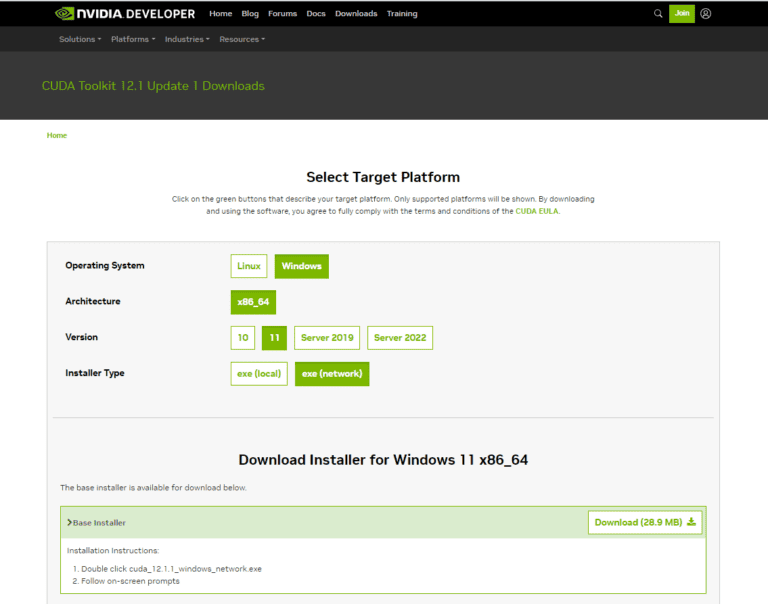Select the Windows operating system option
The width and height of the screenshot is (768, 604).
(x=301, y=266)
